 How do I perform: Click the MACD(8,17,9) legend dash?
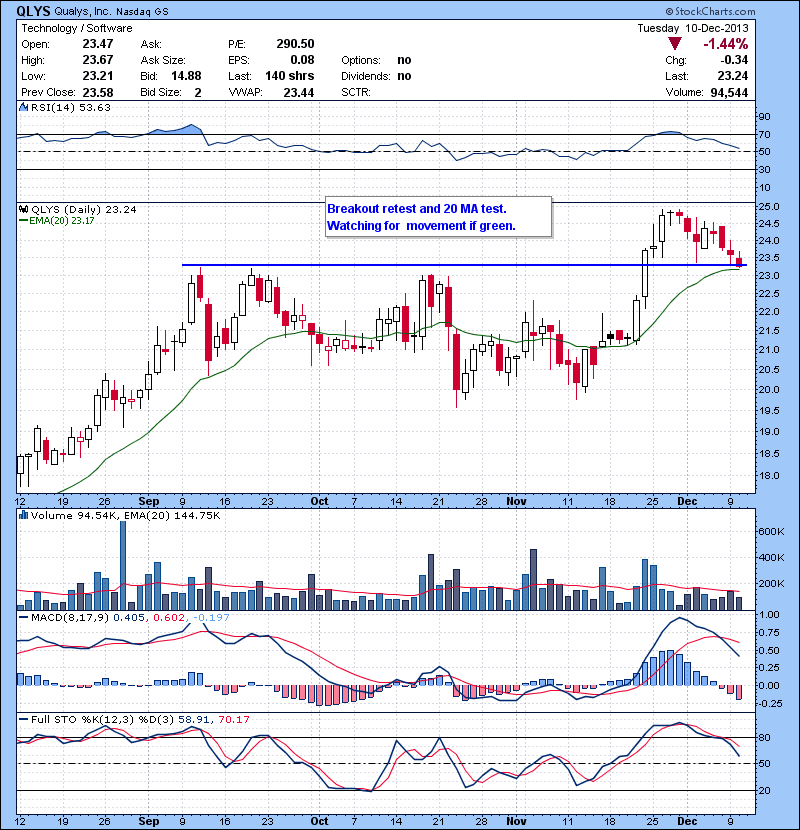pyautogui.click(x=23, y=617)
